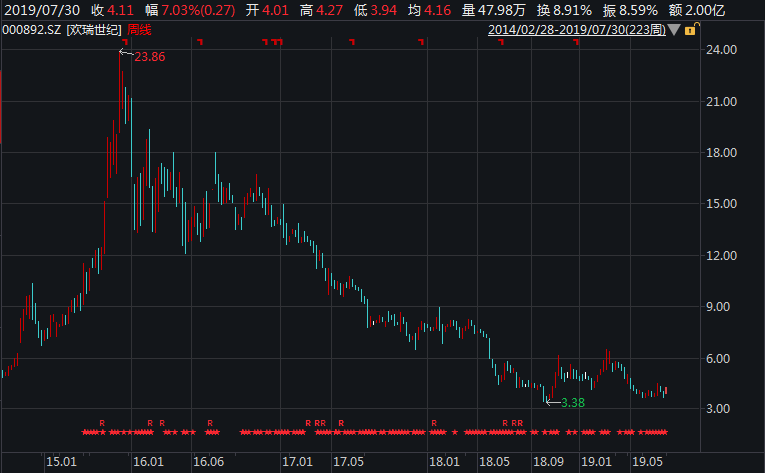765x473 pixels.
Task: Click the 幅 7.03%(0.27) change value
Action: point(190,10)
